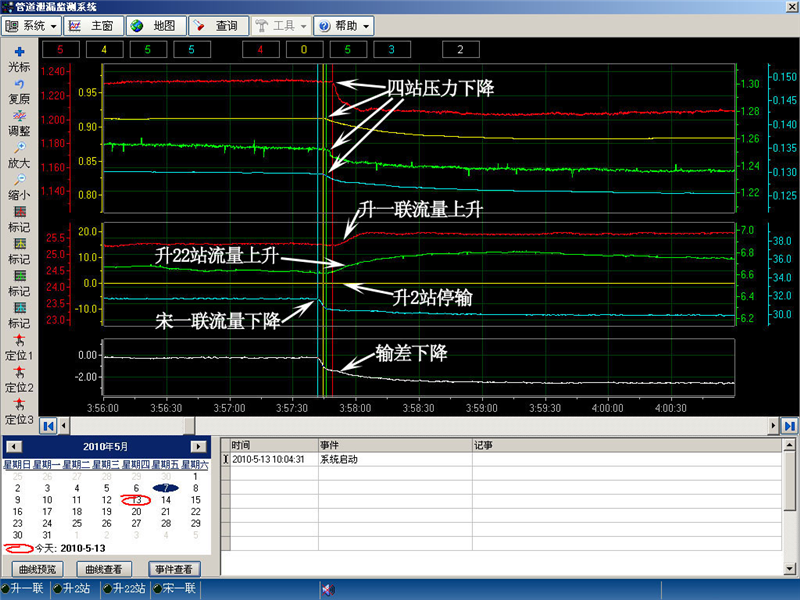
Task: Open the 查询 query menu item
Action: click(217, 25)
